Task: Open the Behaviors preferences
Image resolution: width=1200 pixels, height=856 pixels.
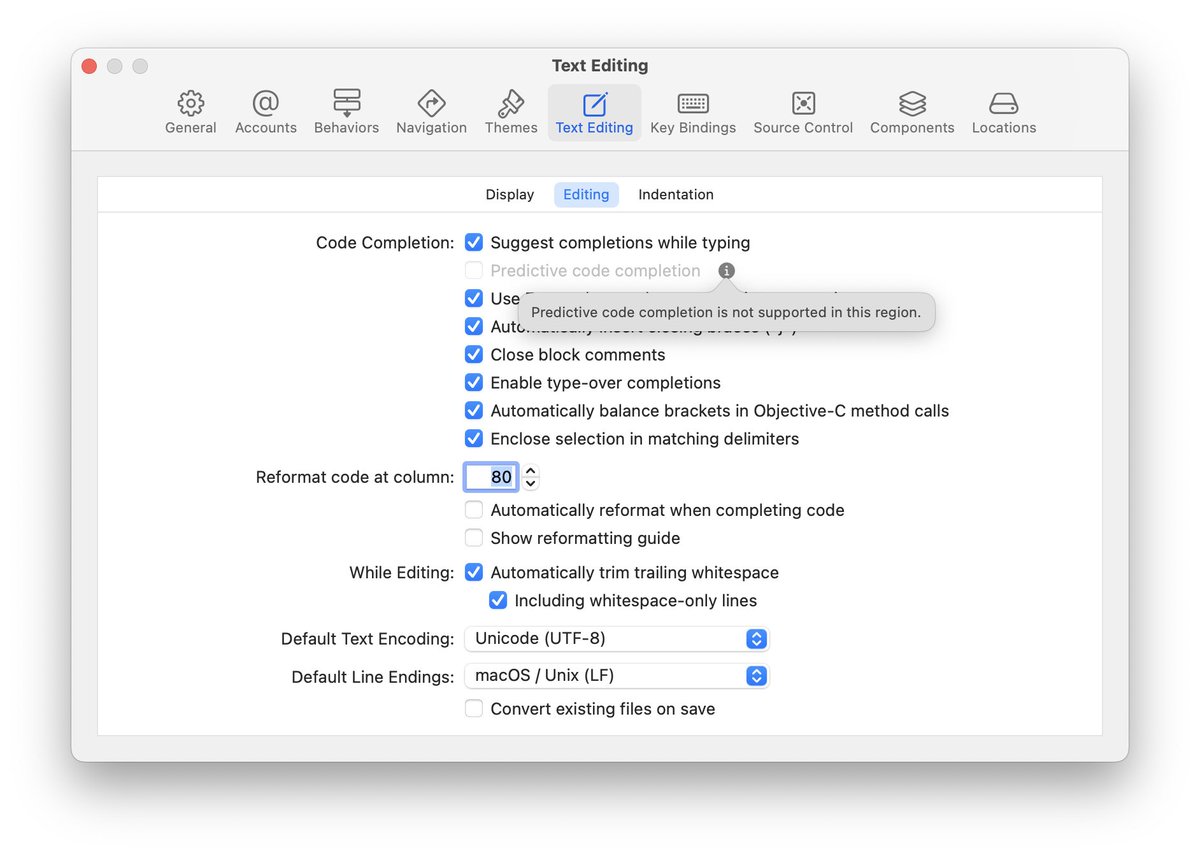Action: pyautogui.click(x=346, y=110)
